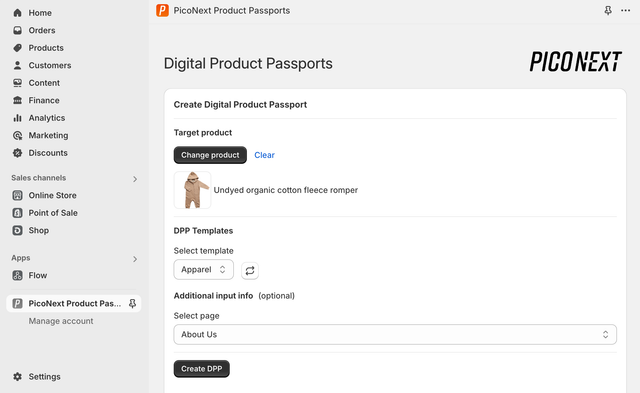
Task: Open Manage account link
Action: (x=61, y=321)
